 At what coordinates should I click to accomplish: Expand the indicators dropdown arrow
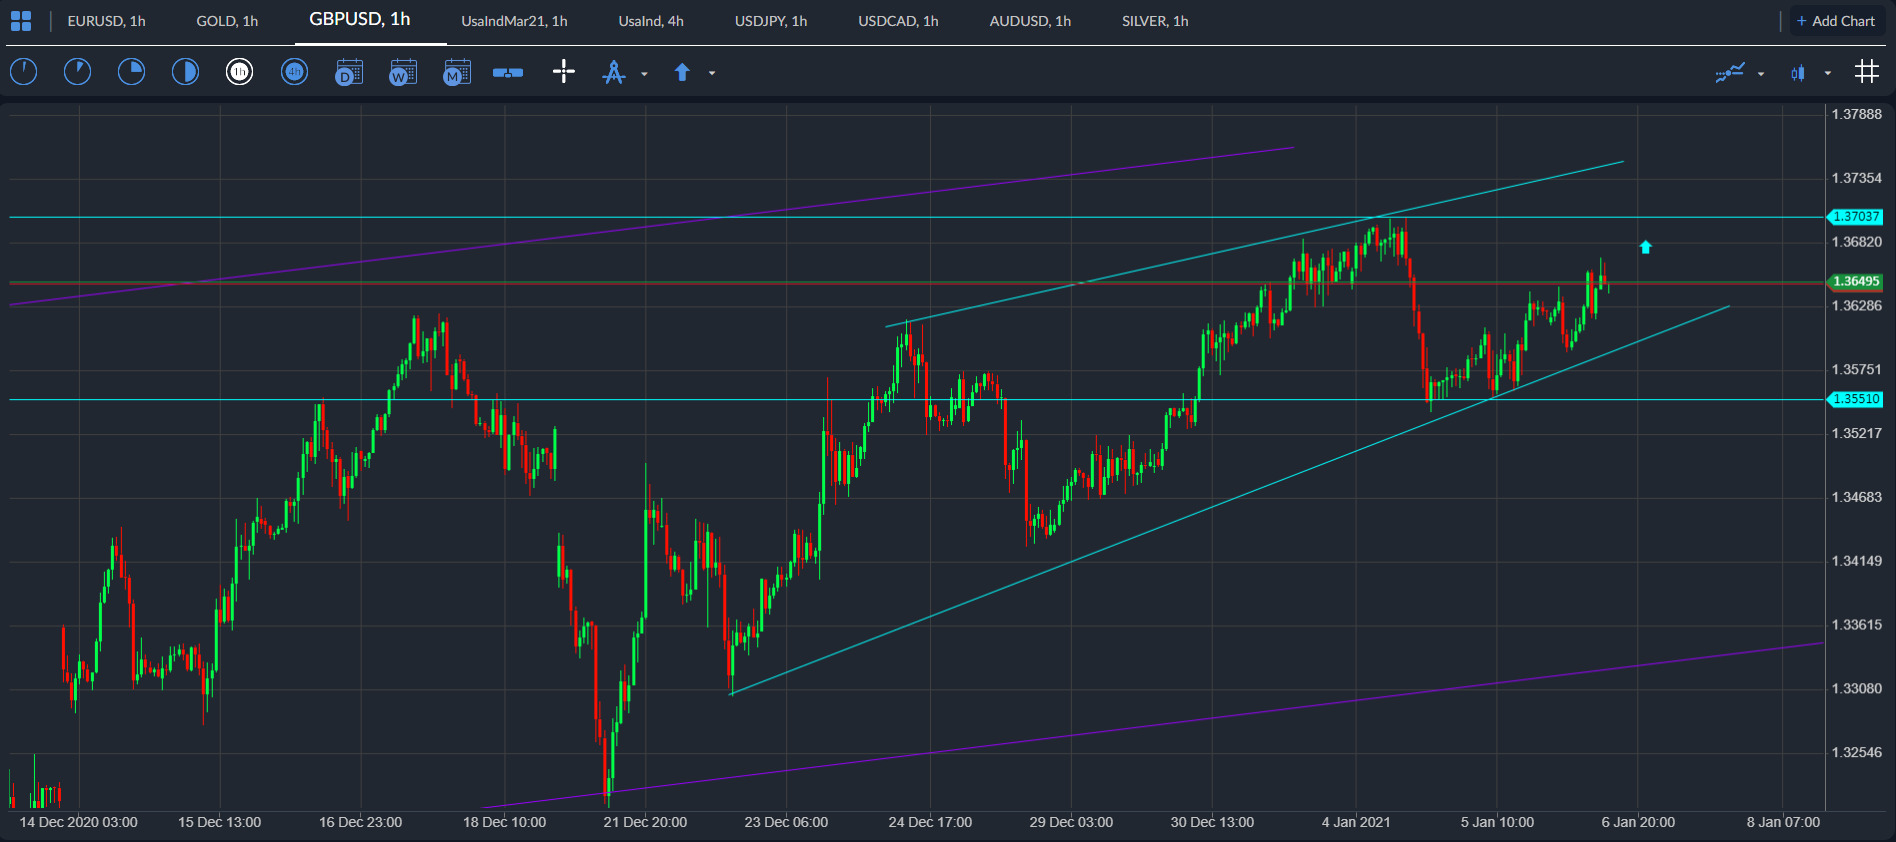[1761, 73]
